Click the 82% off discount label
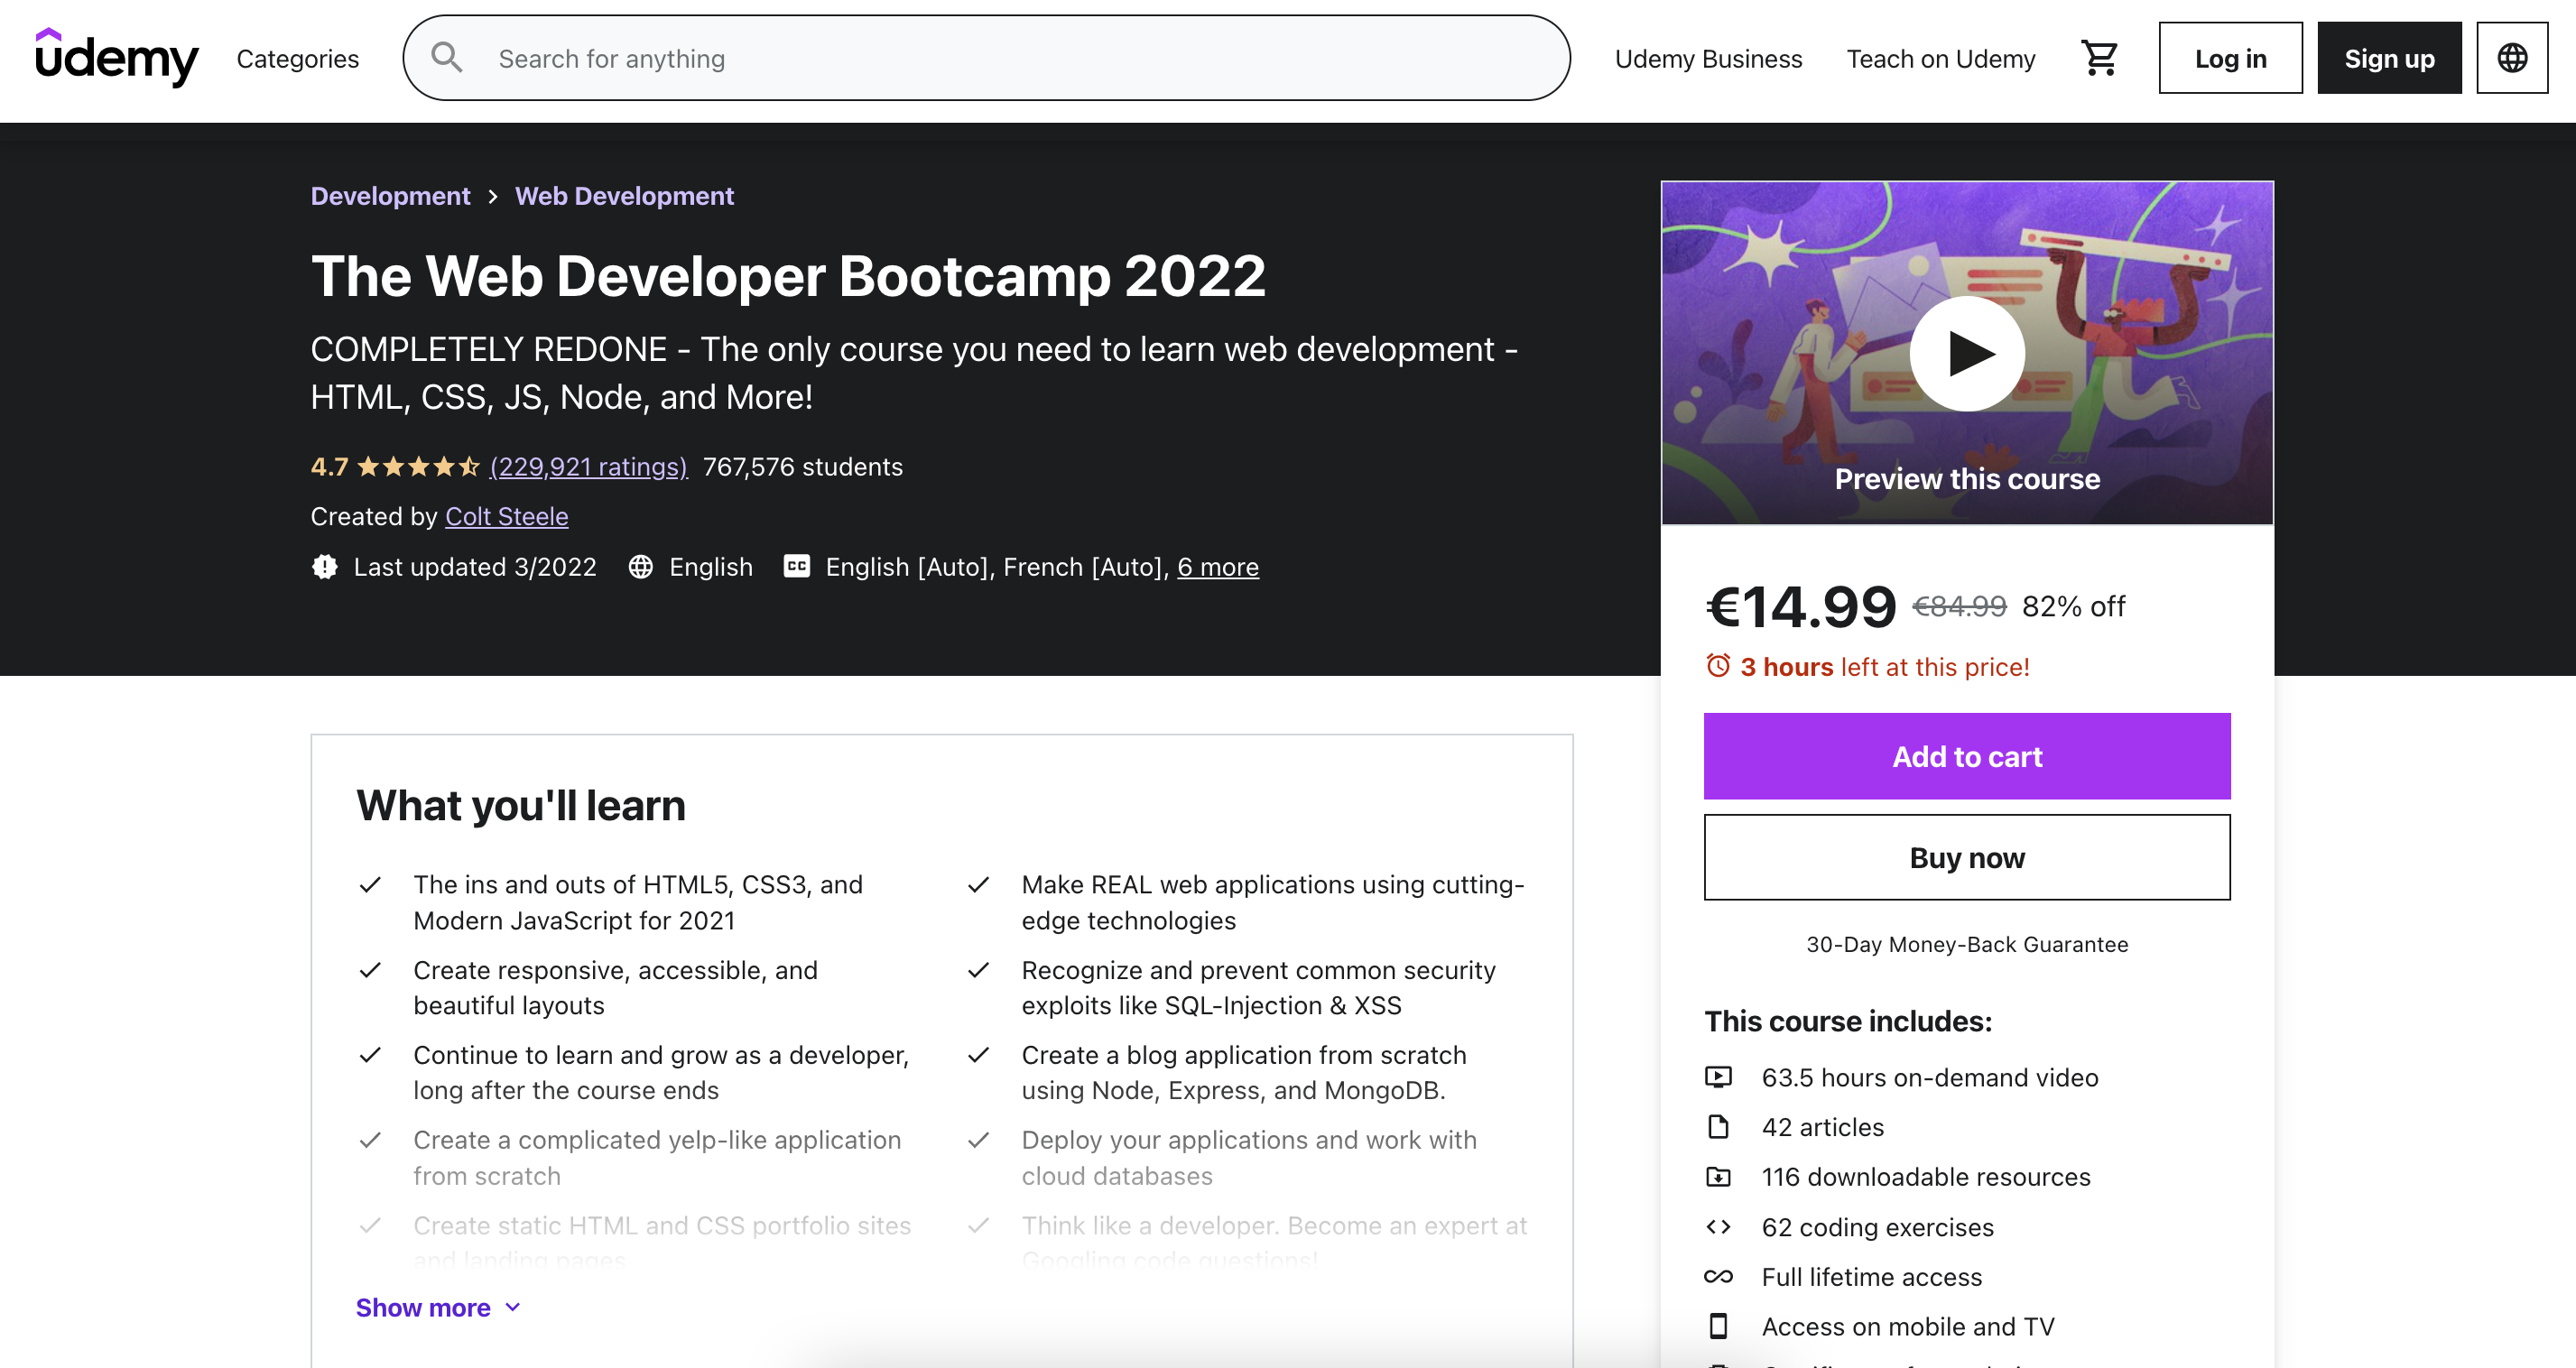 tap(2073, 607)
